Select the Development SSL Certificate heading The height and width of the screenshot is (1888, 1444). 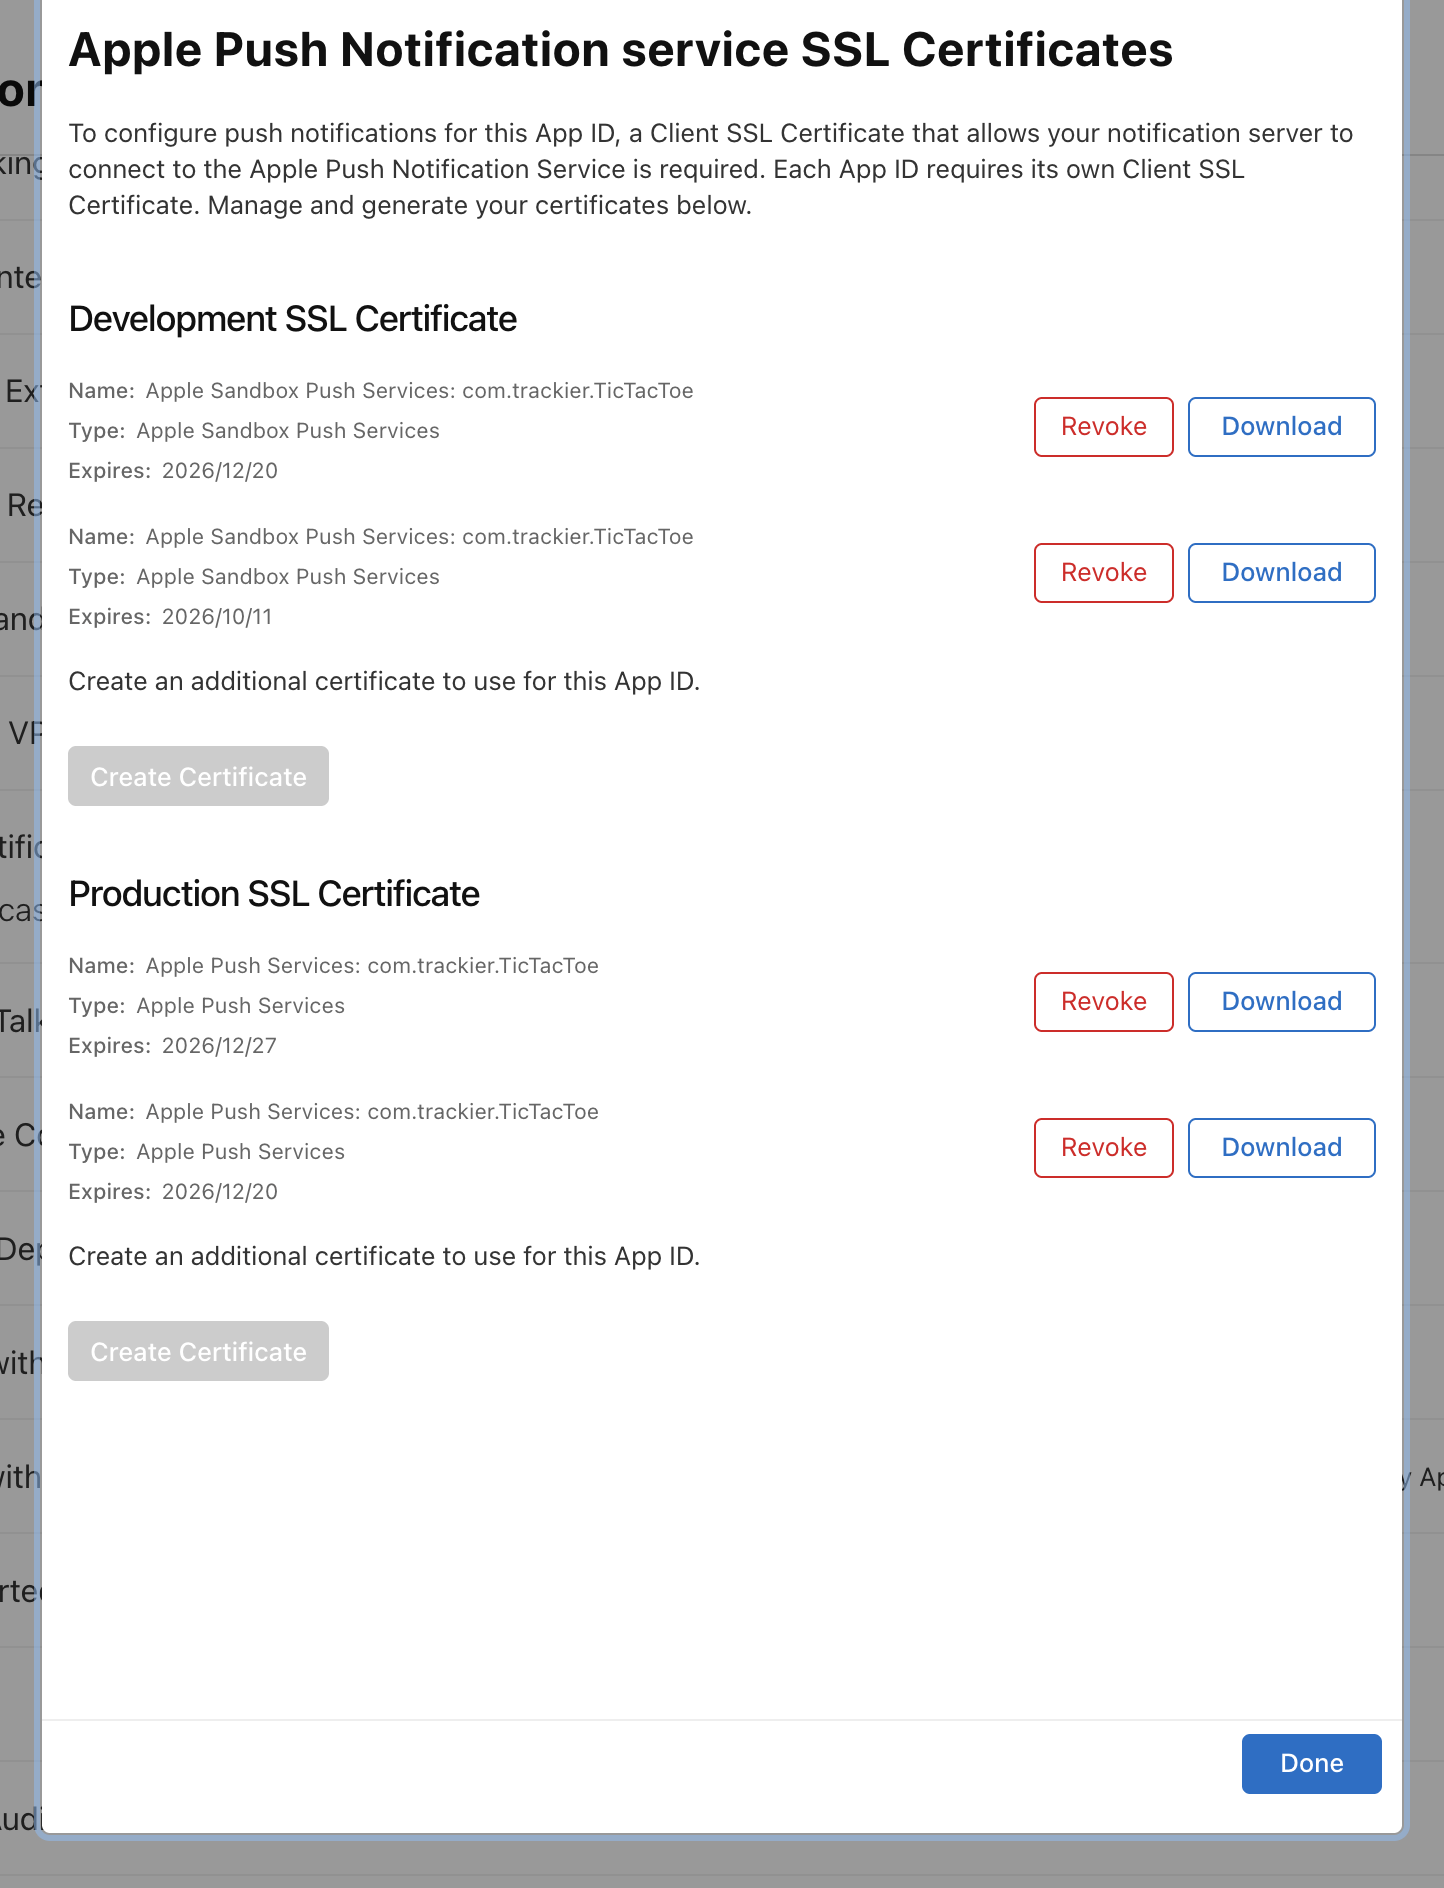[292, 319]
